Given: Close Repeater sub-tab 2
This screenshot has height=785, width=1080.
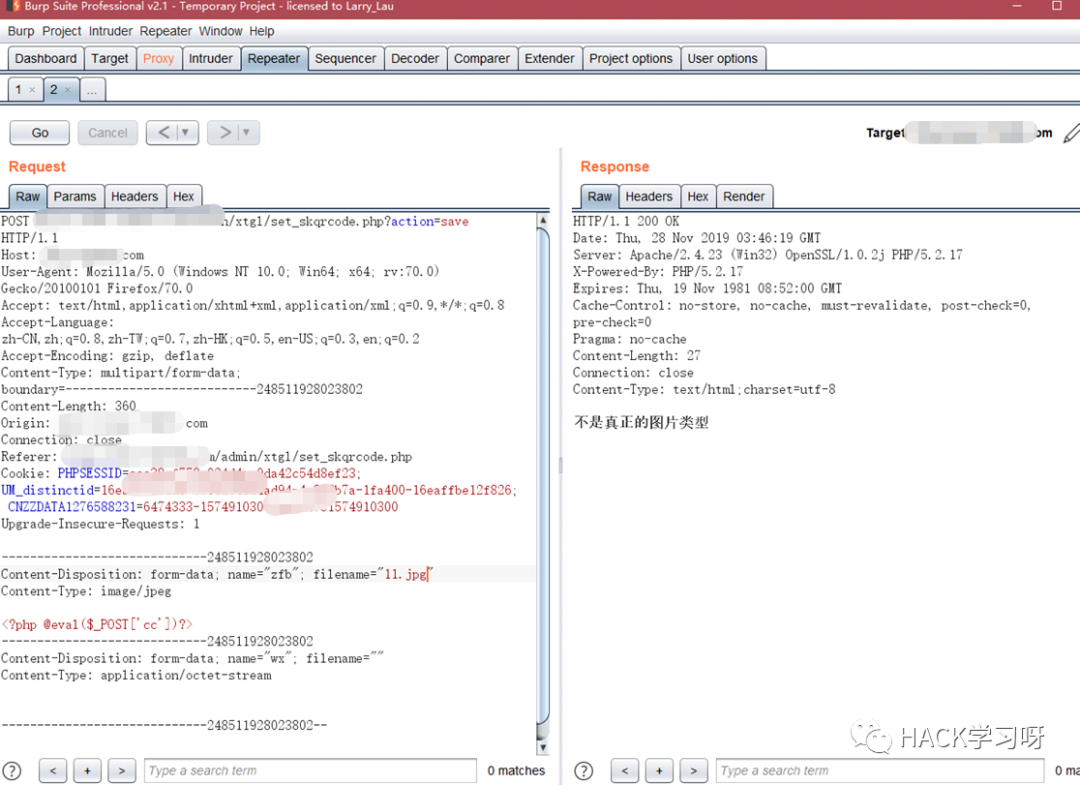Looking at the screenshot, I should (68, 90).
